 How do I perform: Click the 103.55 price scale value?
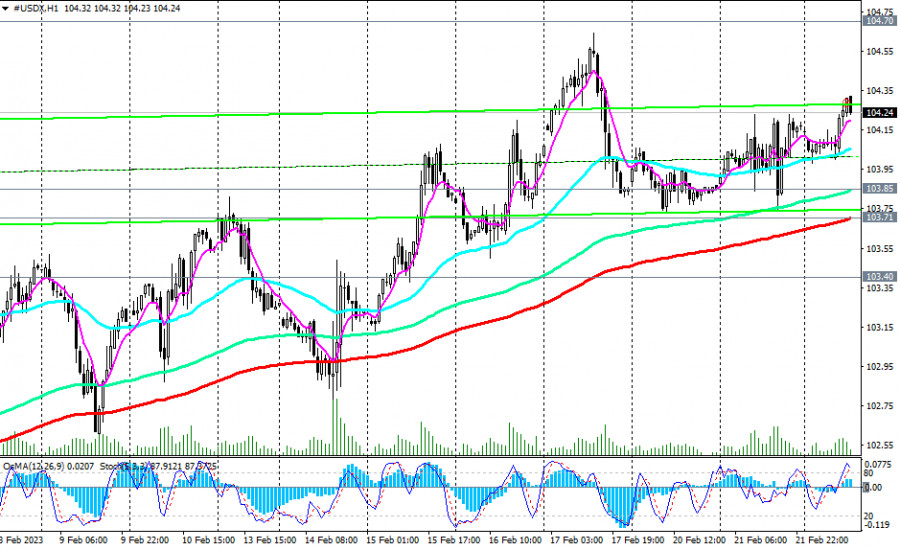click(x=880, y=249)
